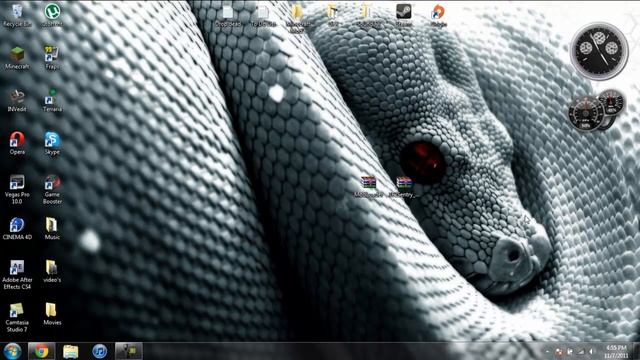Launch the Fraps shortcut

click(52, 58)
